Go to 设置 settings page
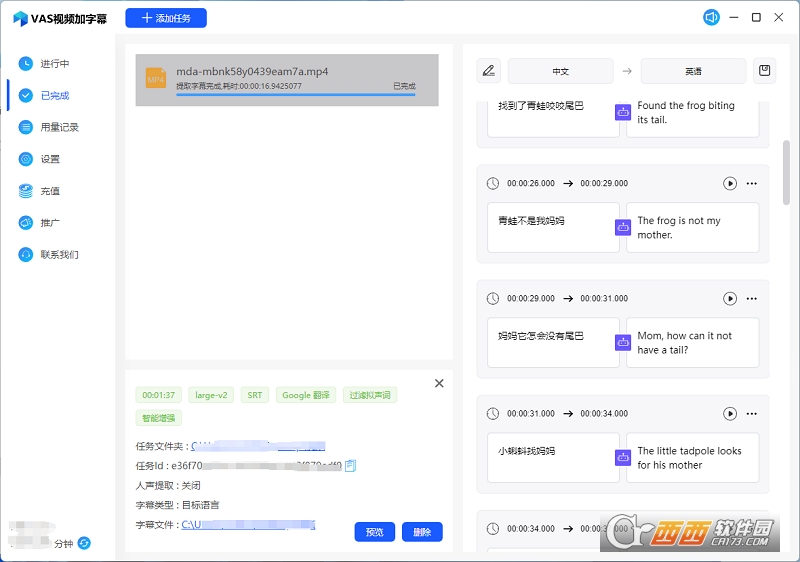 (x=50, y=159)
